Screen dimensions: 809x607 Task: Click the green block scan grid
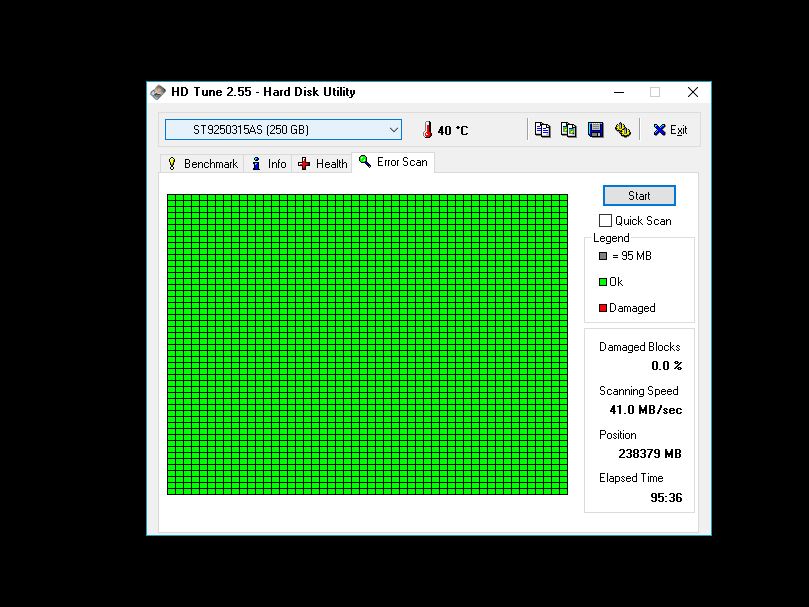point(367,344)
